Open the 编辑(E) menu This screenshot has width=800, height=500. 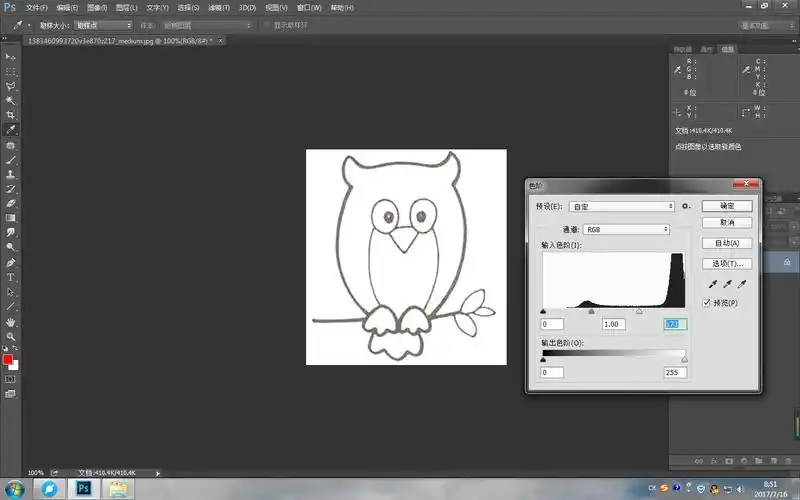pyautogui.click(x=67, y=8)
